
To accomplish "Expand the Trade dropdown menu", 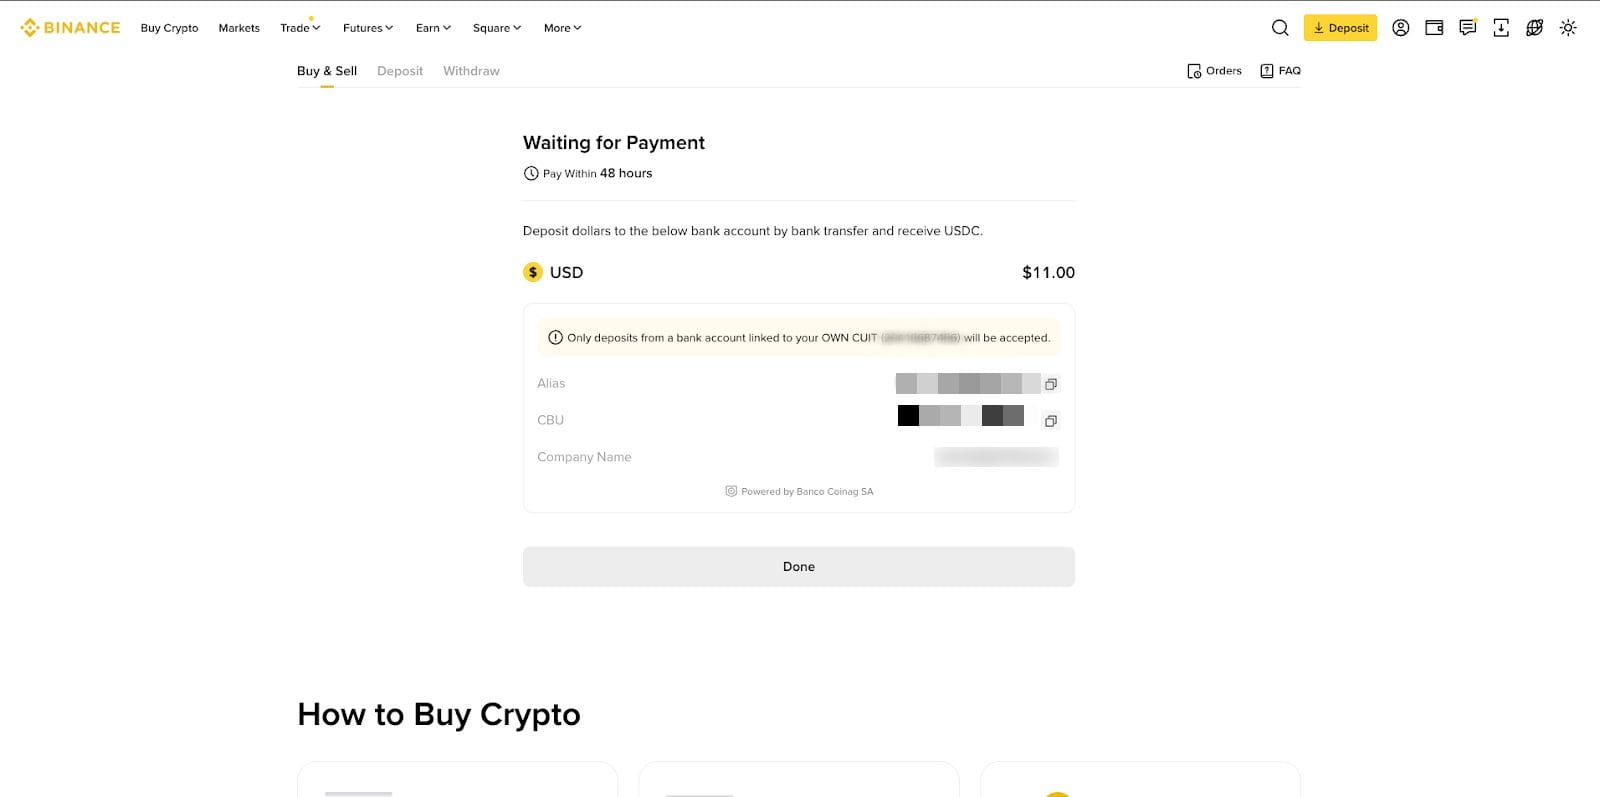I will [299, 28].
